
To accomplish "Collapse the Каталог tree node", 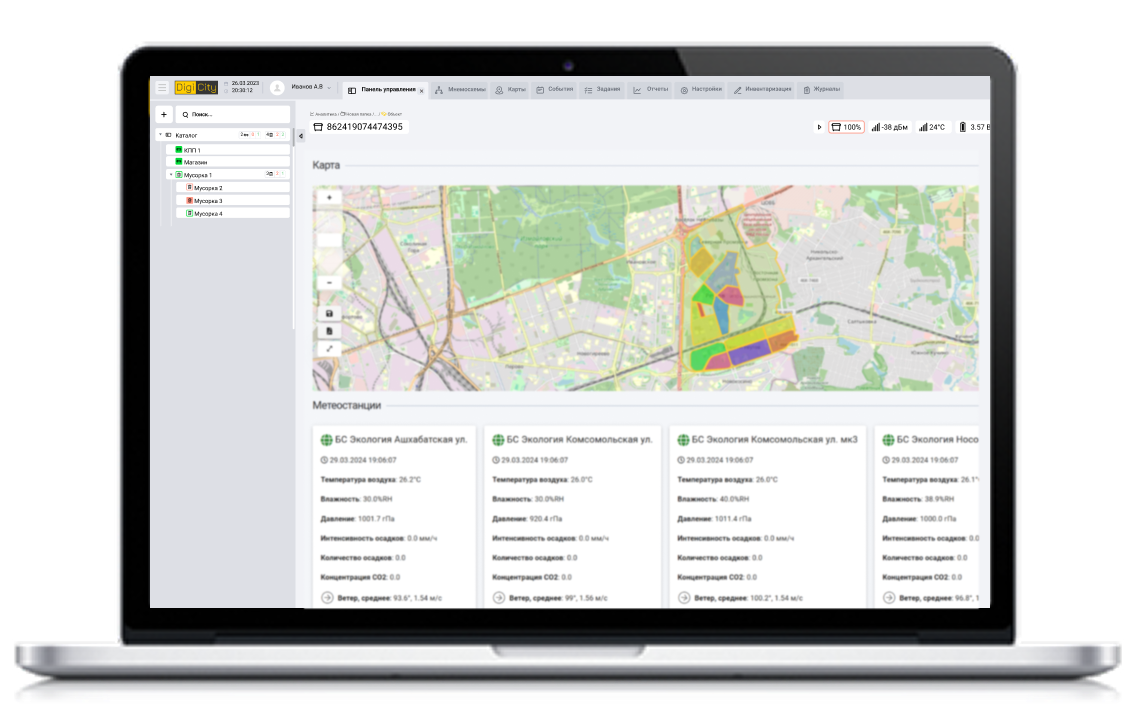I will (x=159, y=135).
